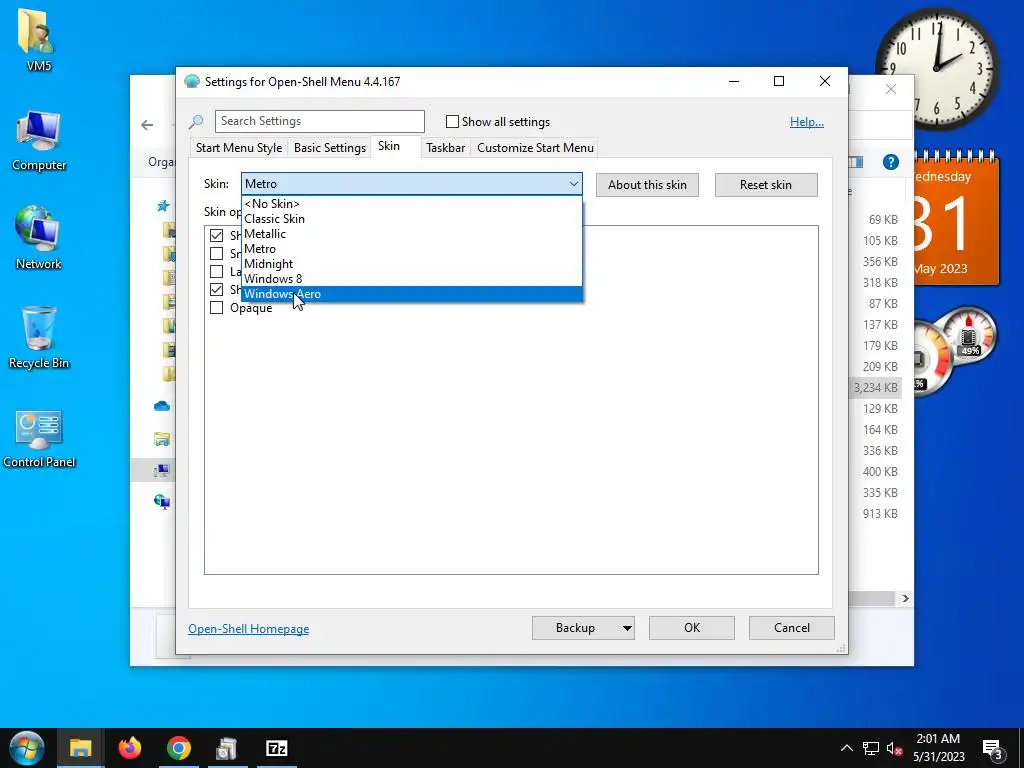Select the selected computer icon in Explorer sidebar
The image size is (1024, 768).
pos(162,470)
